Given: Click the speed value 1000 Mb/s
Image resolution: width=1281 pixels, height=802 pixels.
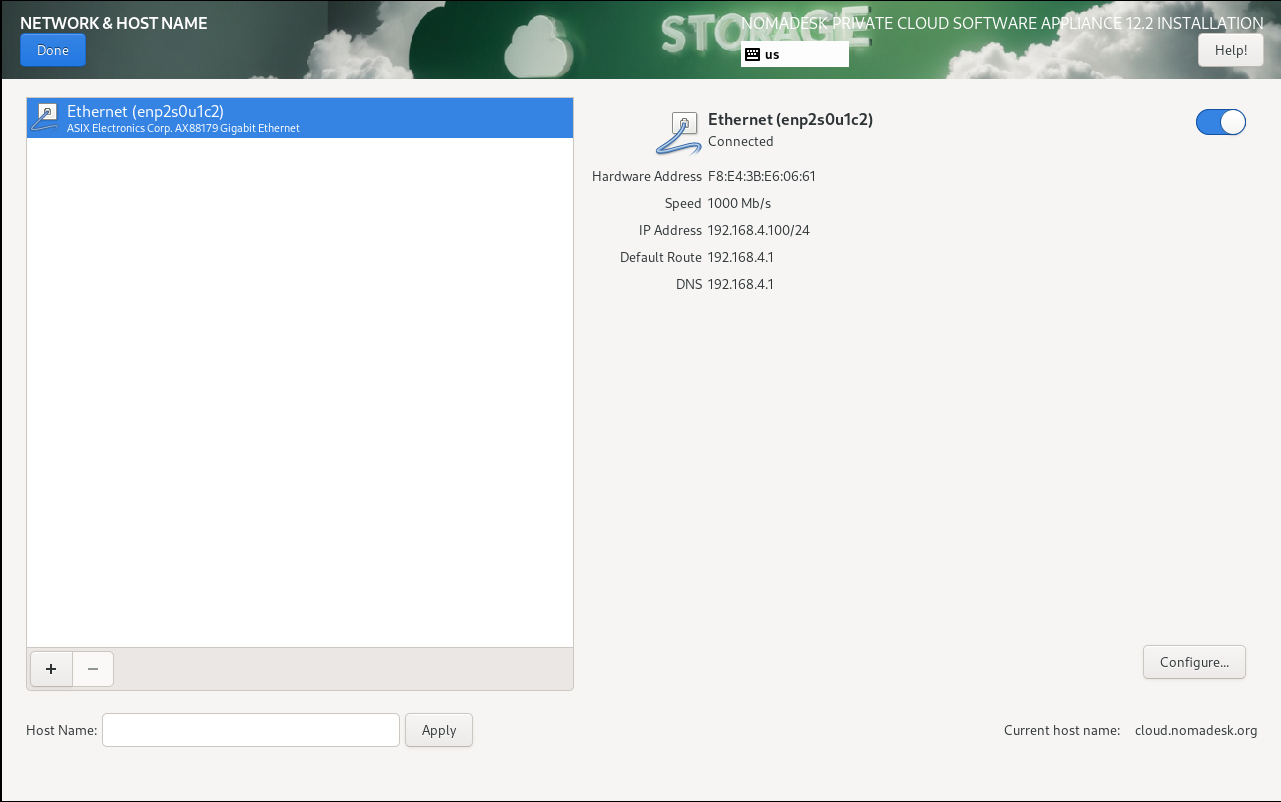Looking at the screenshot, I should pos(739,203).
